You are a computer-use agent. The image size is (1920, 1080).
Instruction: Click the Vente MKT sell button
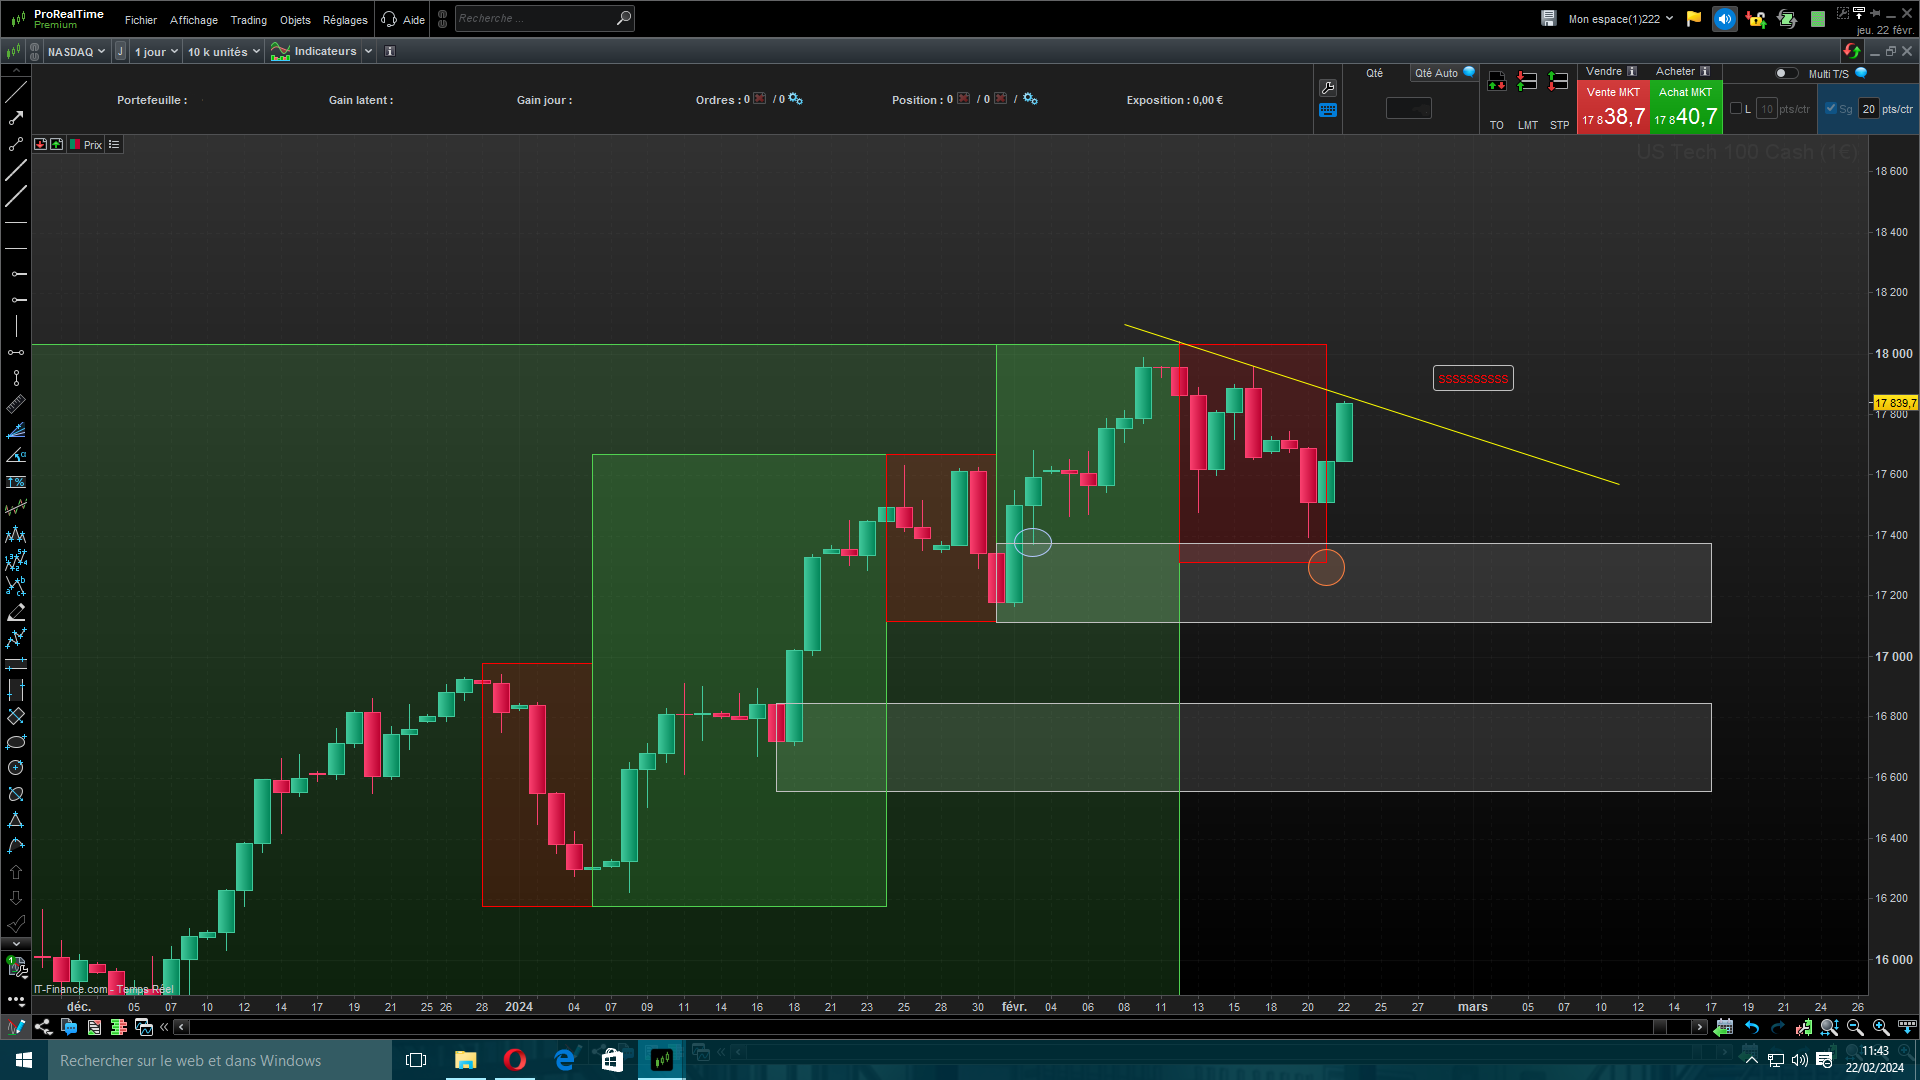pos(1612,107)
